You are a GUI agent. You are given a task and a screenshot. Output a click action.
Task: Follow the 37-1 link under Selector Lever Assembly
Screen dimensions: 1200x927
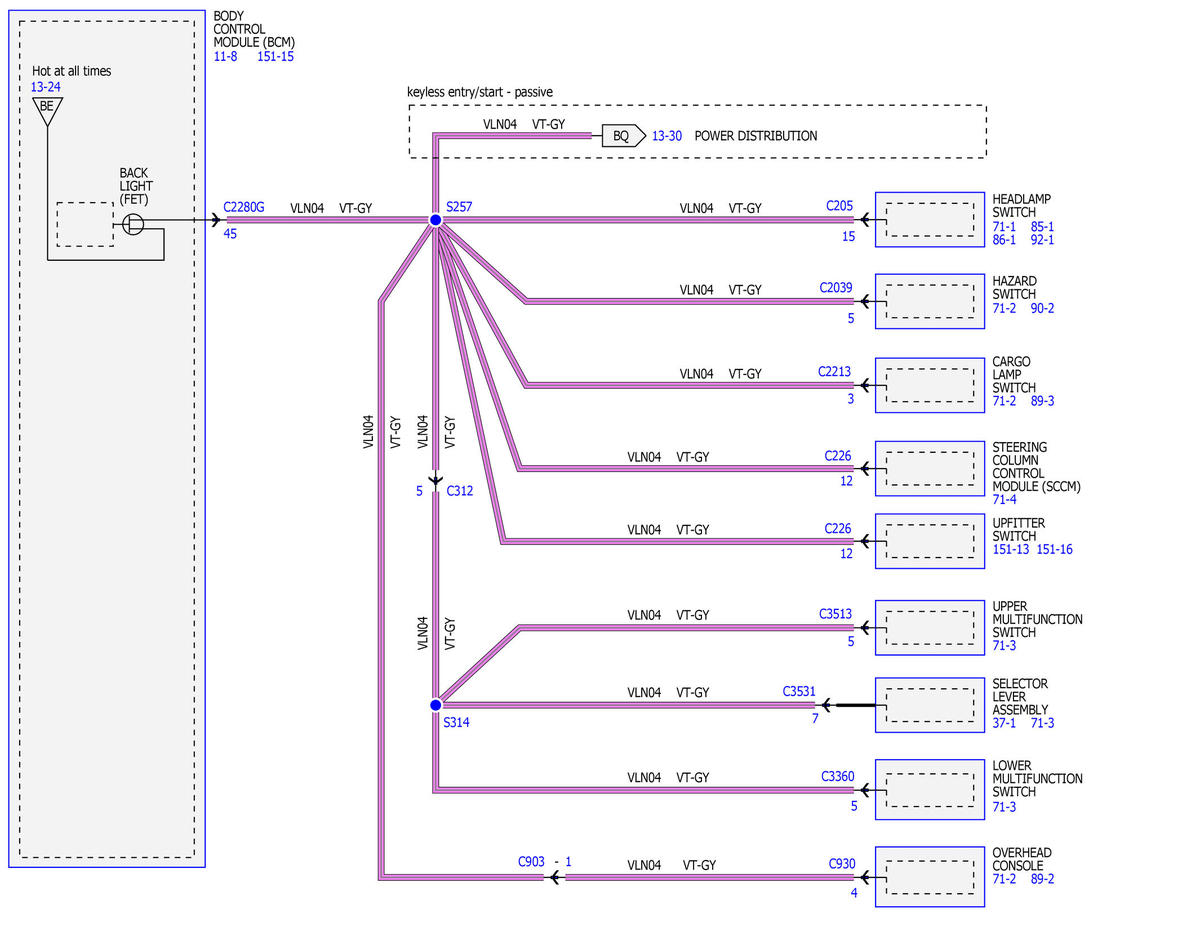(1004, 723)
